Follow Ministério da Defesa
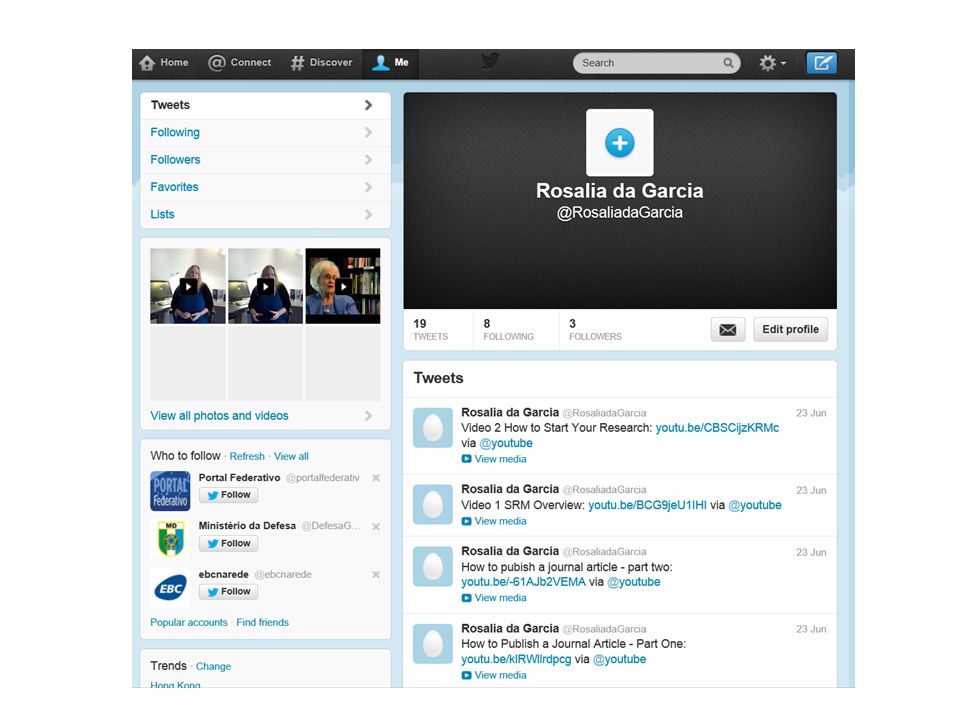 click(228, 543)
